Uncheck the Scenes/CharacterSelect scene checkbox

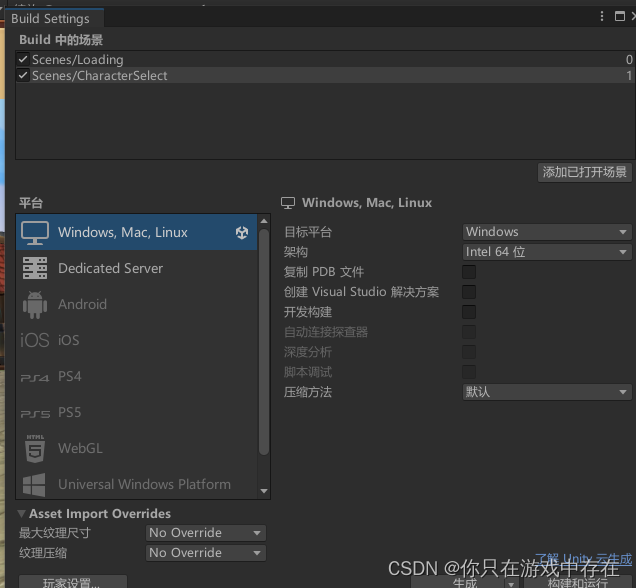click(x=23, y=76)
